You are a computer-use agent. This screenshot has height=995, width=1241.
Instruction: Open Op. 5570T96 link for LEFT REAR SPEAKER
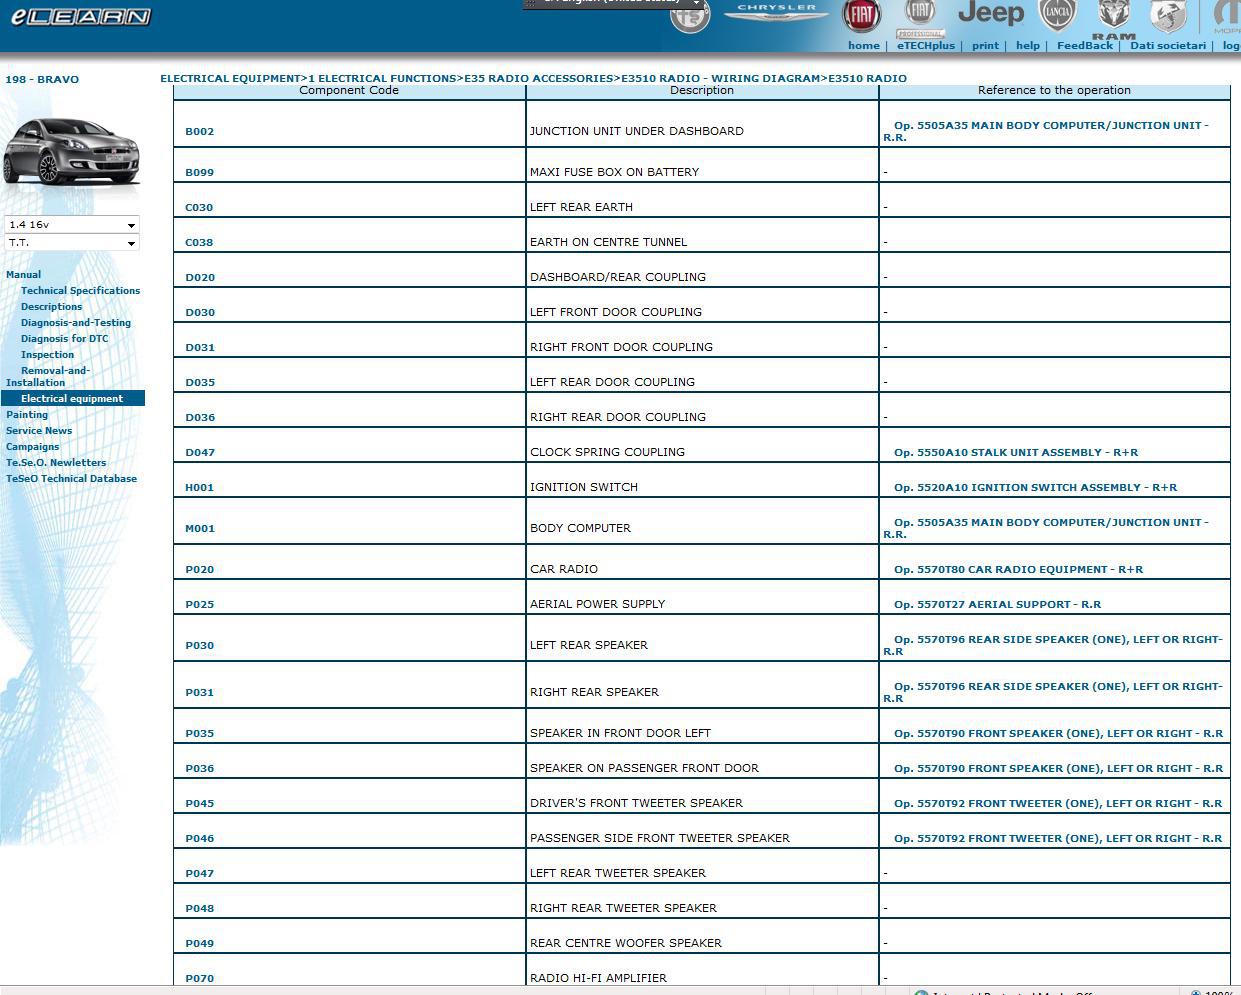click(x=1053, y=645)
